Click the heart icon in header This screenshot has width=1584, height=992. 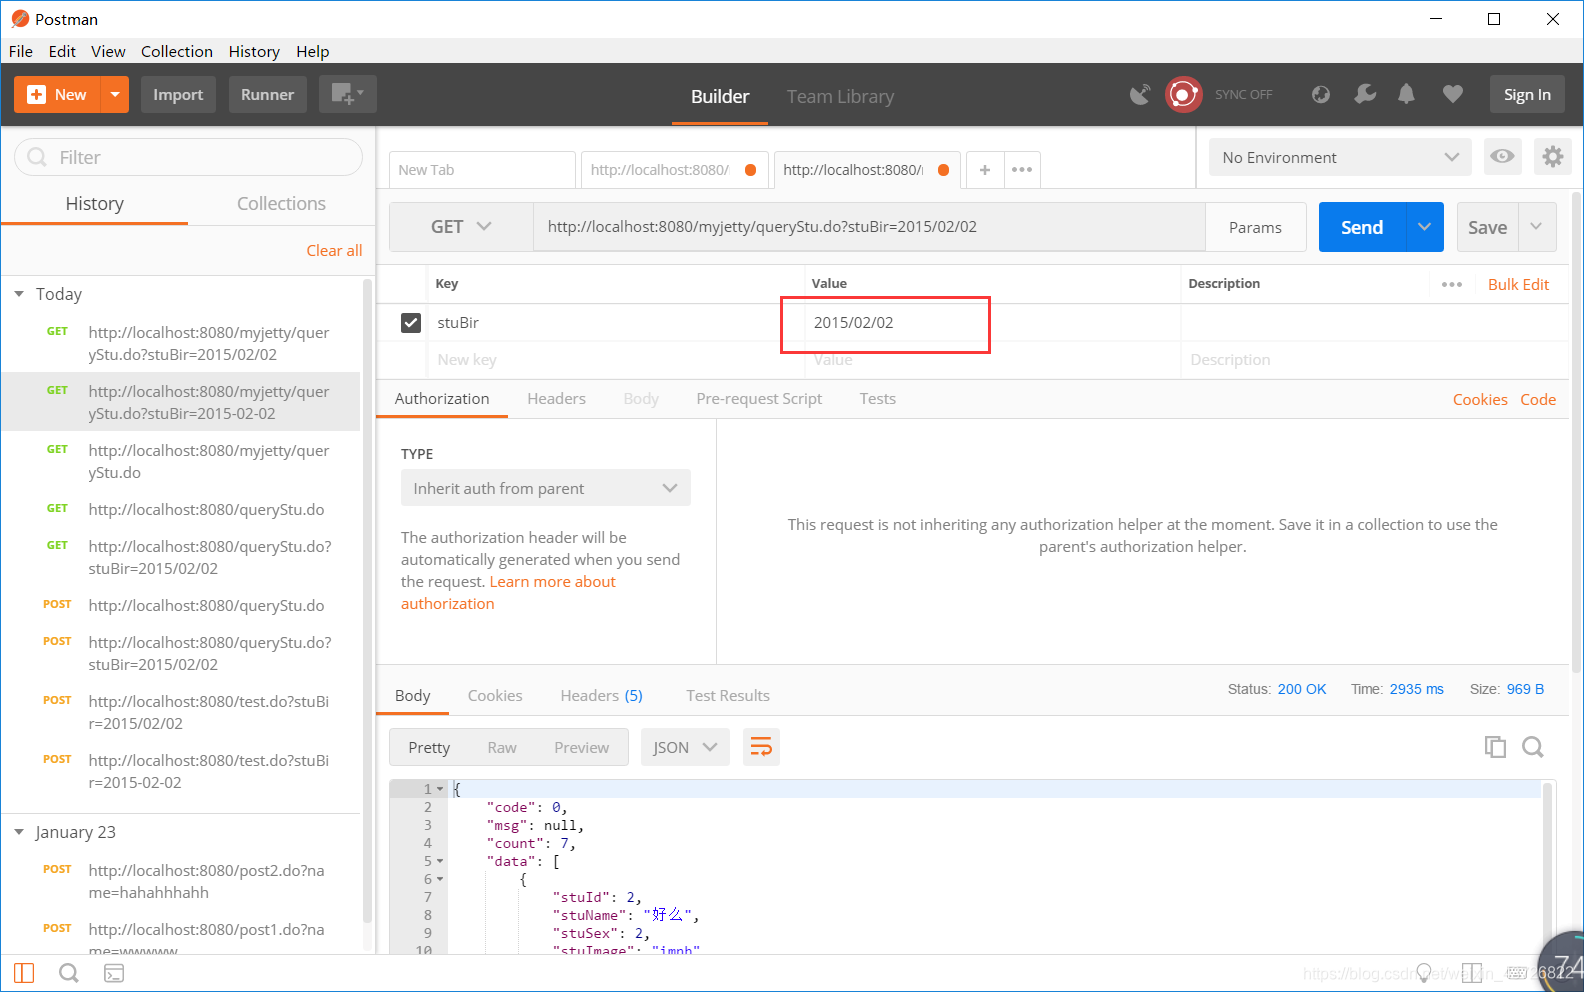[x=1453, y=94]
